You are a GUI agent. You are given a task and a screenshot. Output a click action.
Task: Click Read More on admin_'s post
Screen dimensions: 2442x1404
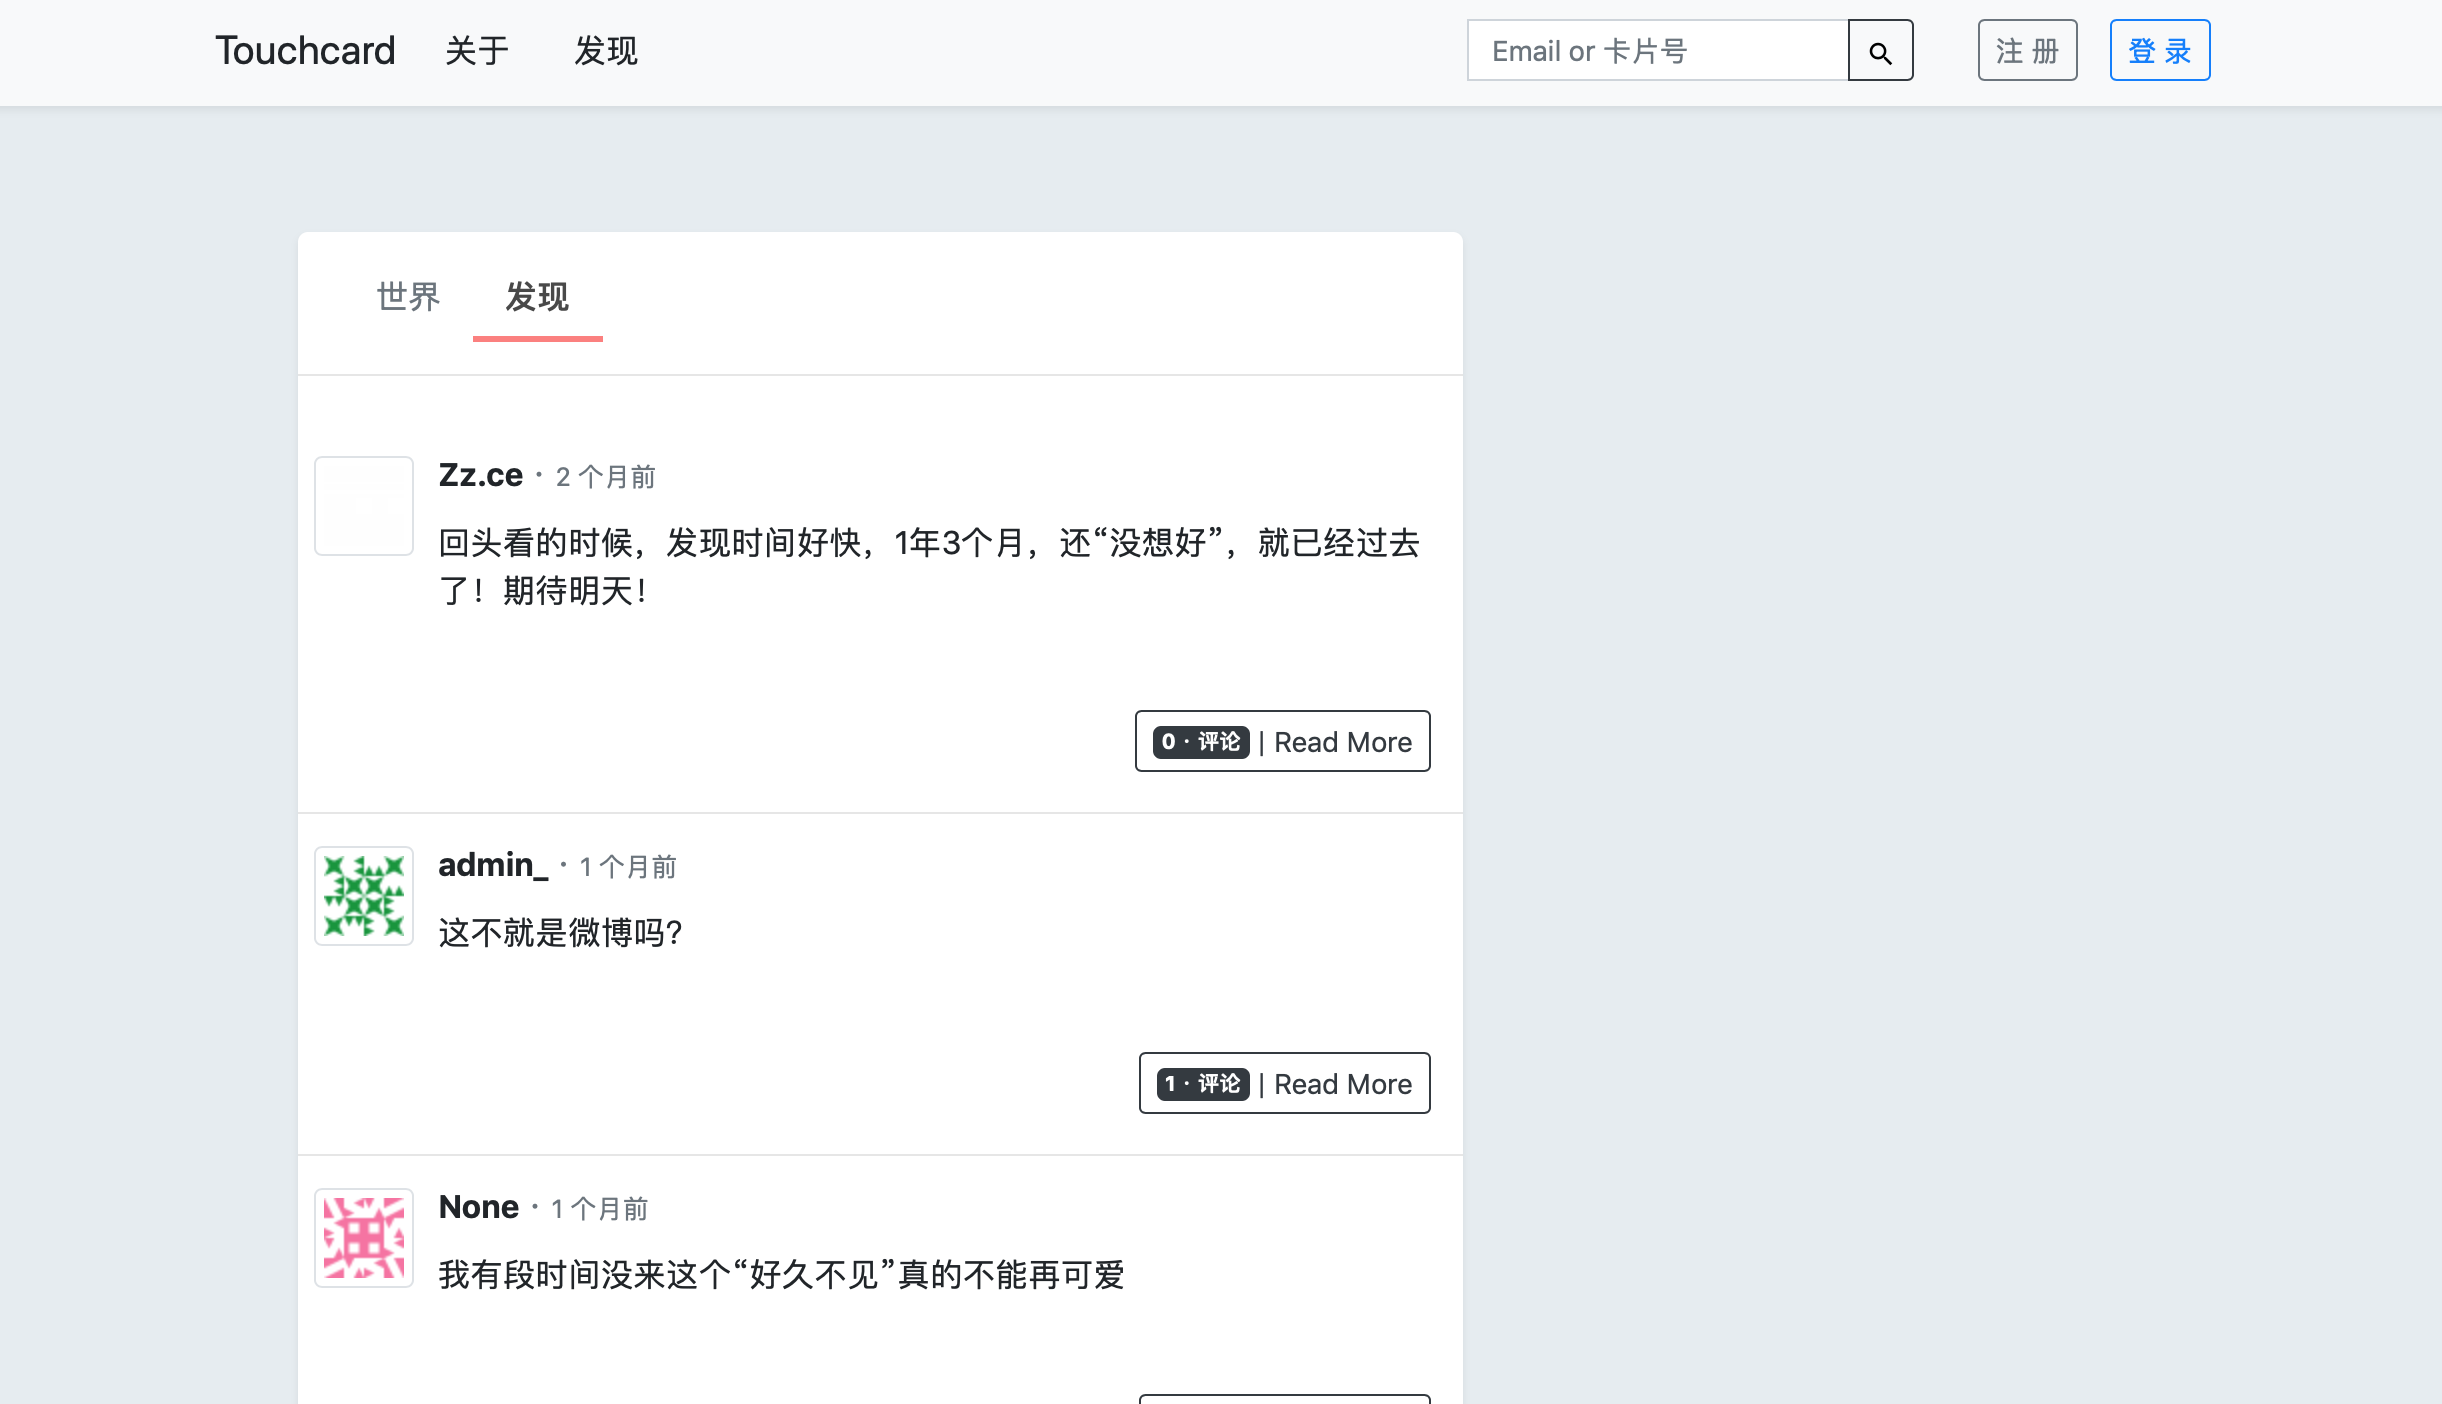[x=1343, y=1084]
